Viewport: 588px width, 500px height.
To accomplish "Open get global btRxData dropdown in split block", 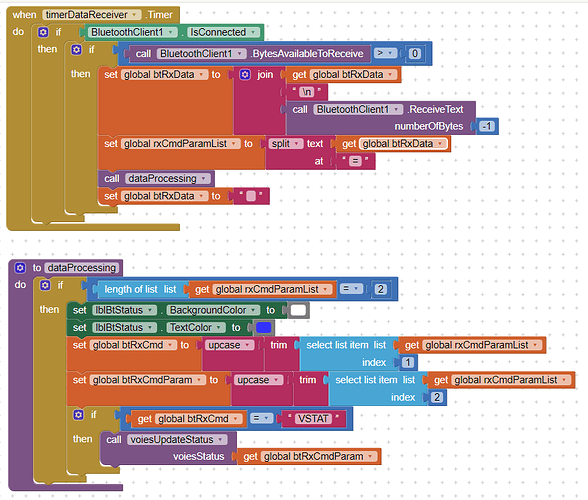I will 440,144.
